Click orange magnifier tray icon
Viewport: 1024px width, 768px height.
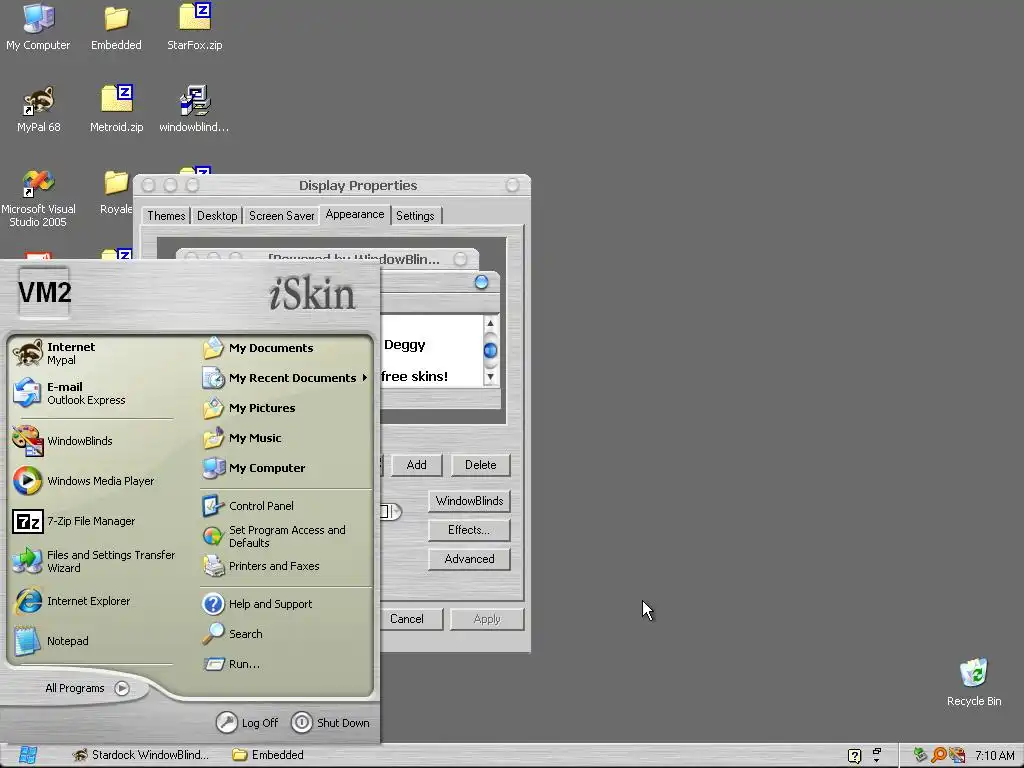coord(938,755)
